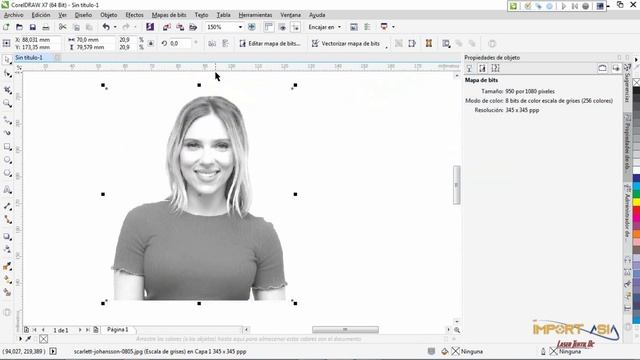Pick the red swatch in color palette
This screenshot has width=640, height=360.
(x=636, y=210)
